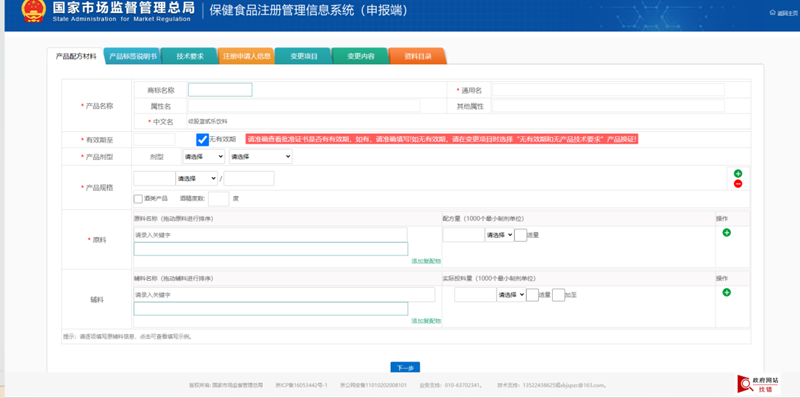This screenshot has width=800, height=398.
Task: Open the 政府网站找错 badge
Action: pos(758,384)
